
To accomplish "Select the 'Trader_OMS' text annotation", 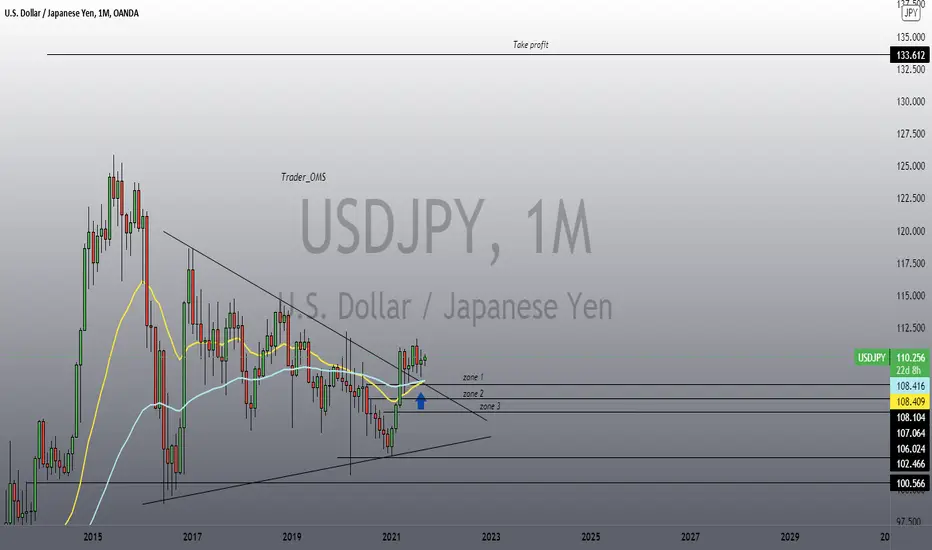I will tap(303, 177).
